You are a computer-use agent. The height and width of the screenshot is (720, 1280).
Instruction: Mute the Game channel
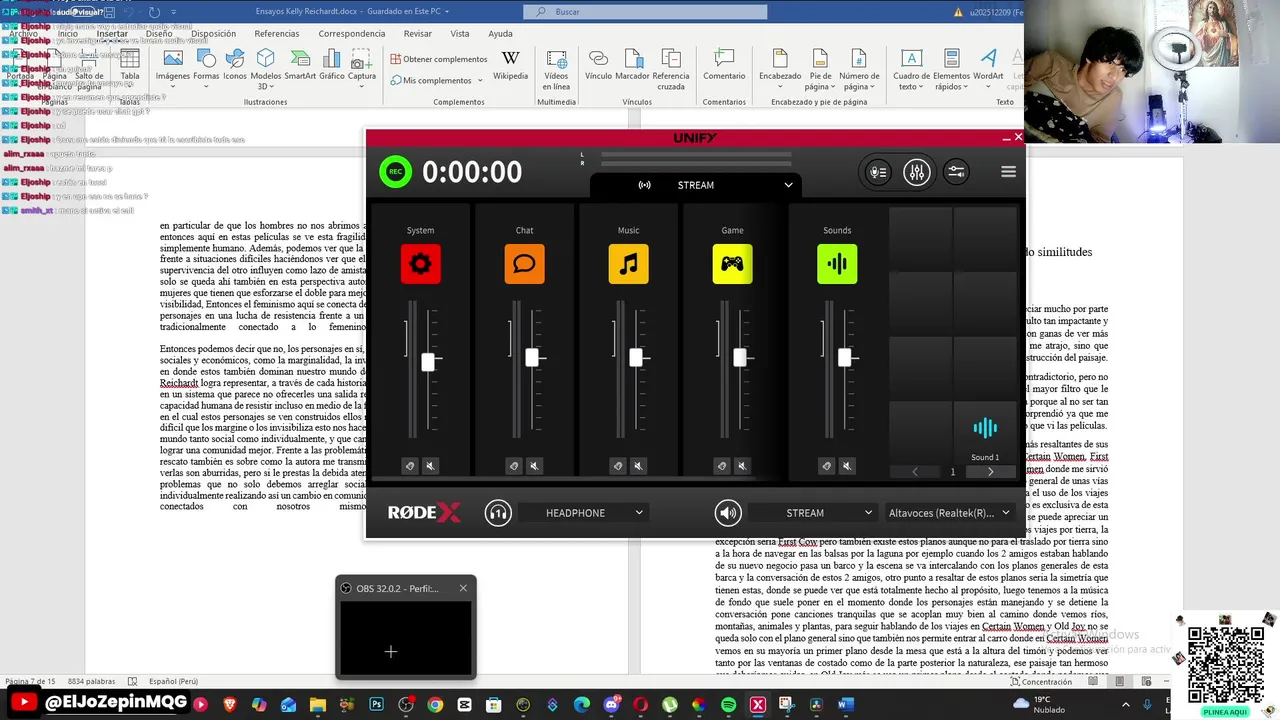click(742, 466)
